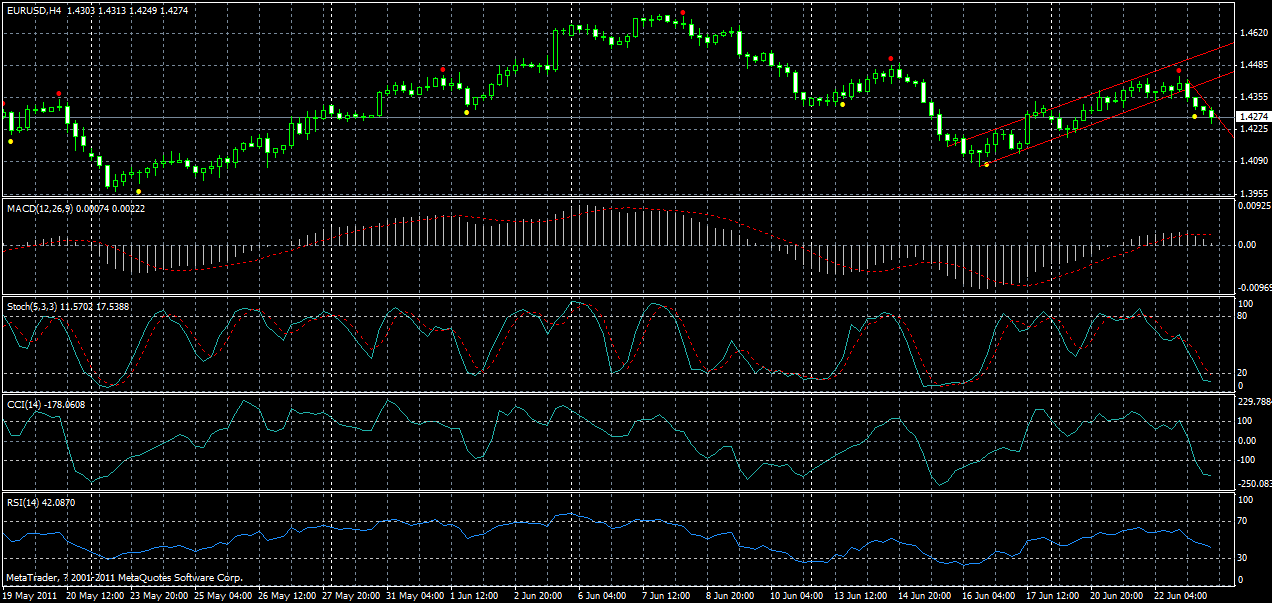This screenshot has width=1272, height=603.
Task: Click the 0.00925 MACD scale value
Action: click(1254, 205)
